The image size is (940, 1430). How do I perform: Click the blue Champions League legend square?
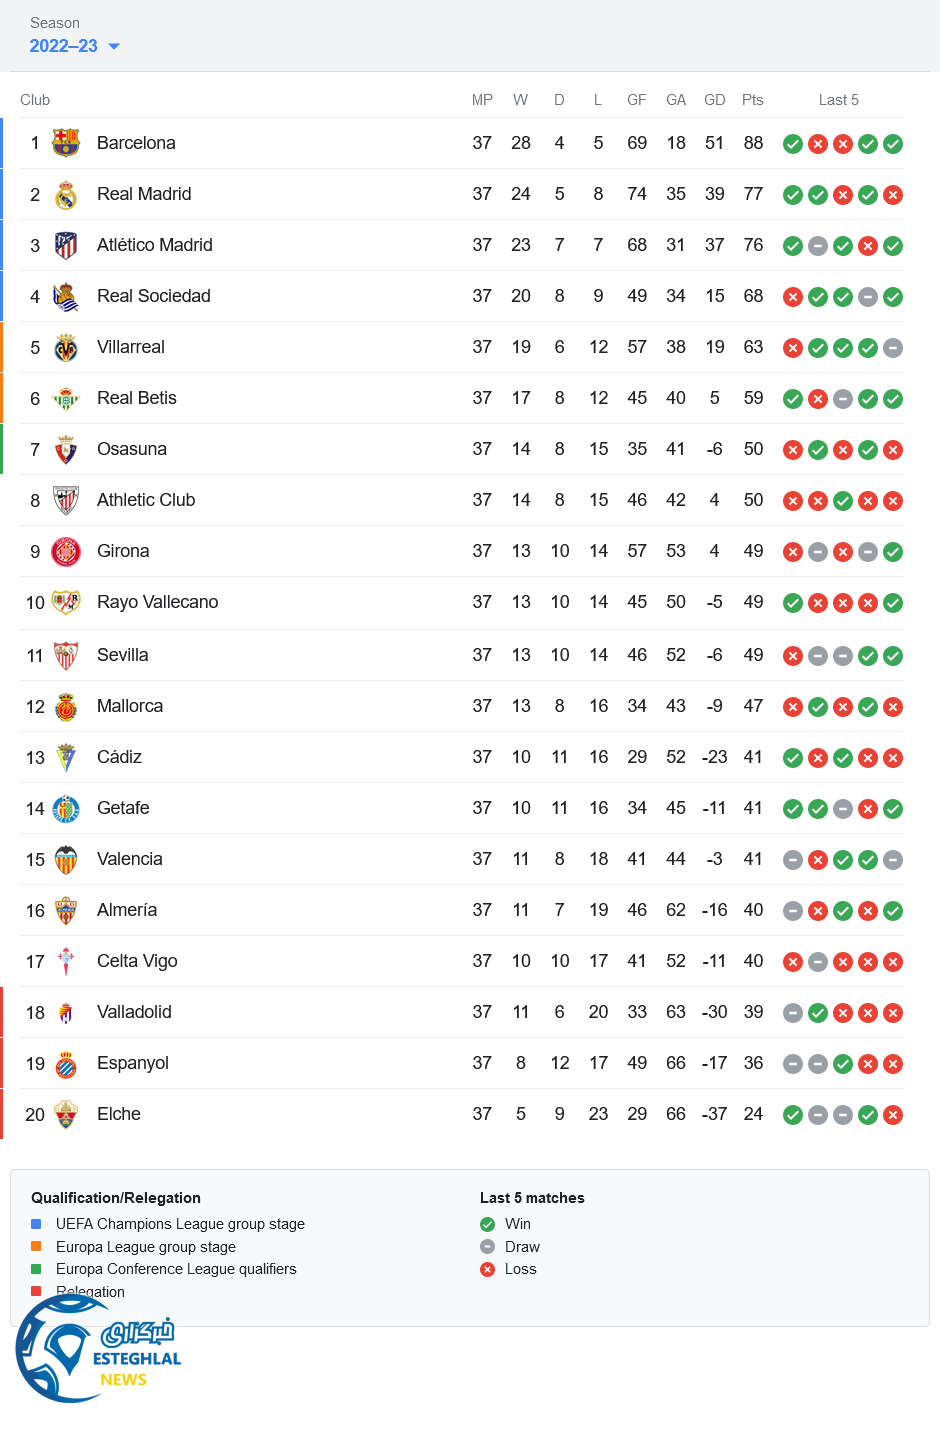[36, 1224]
